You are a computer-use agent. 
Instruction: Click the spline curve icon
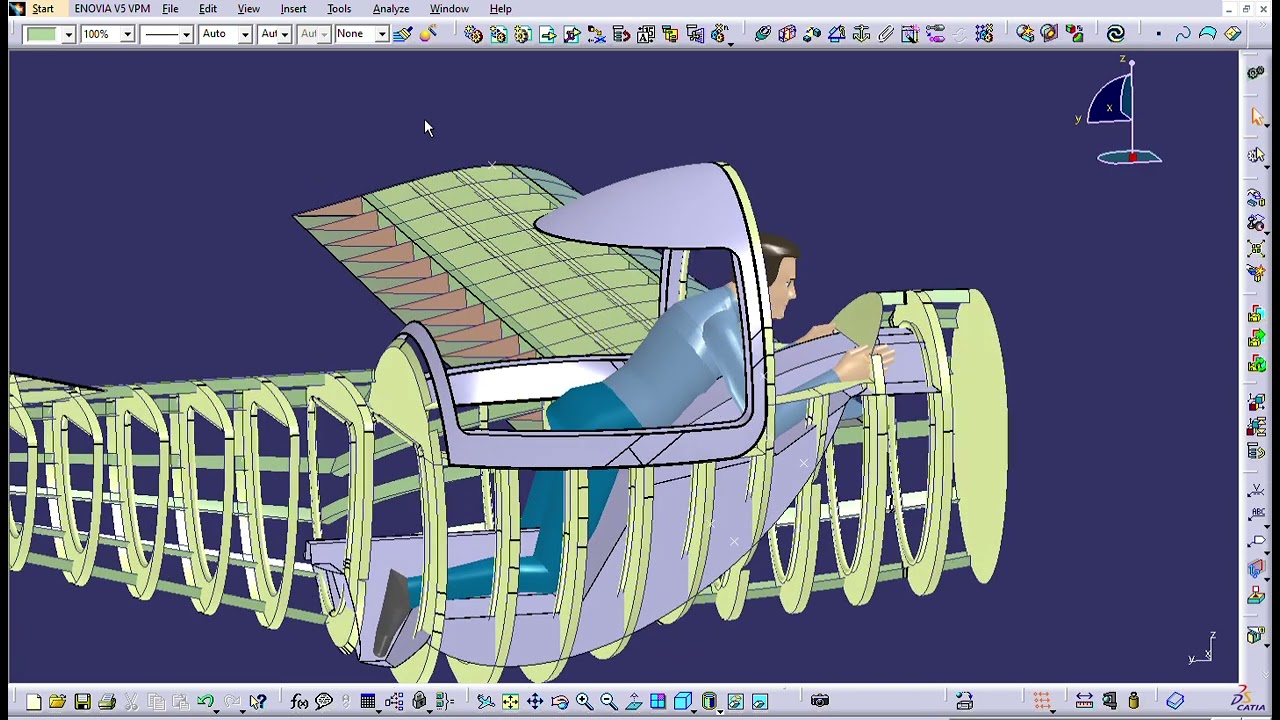[1183, 34]
